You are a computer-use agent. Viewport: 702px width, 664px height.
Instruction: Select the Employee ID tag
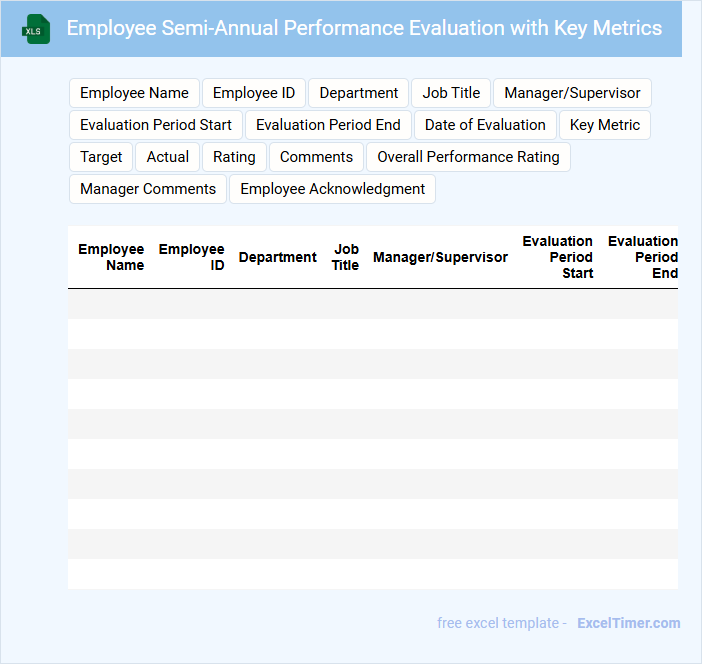(x=254, y=93)
